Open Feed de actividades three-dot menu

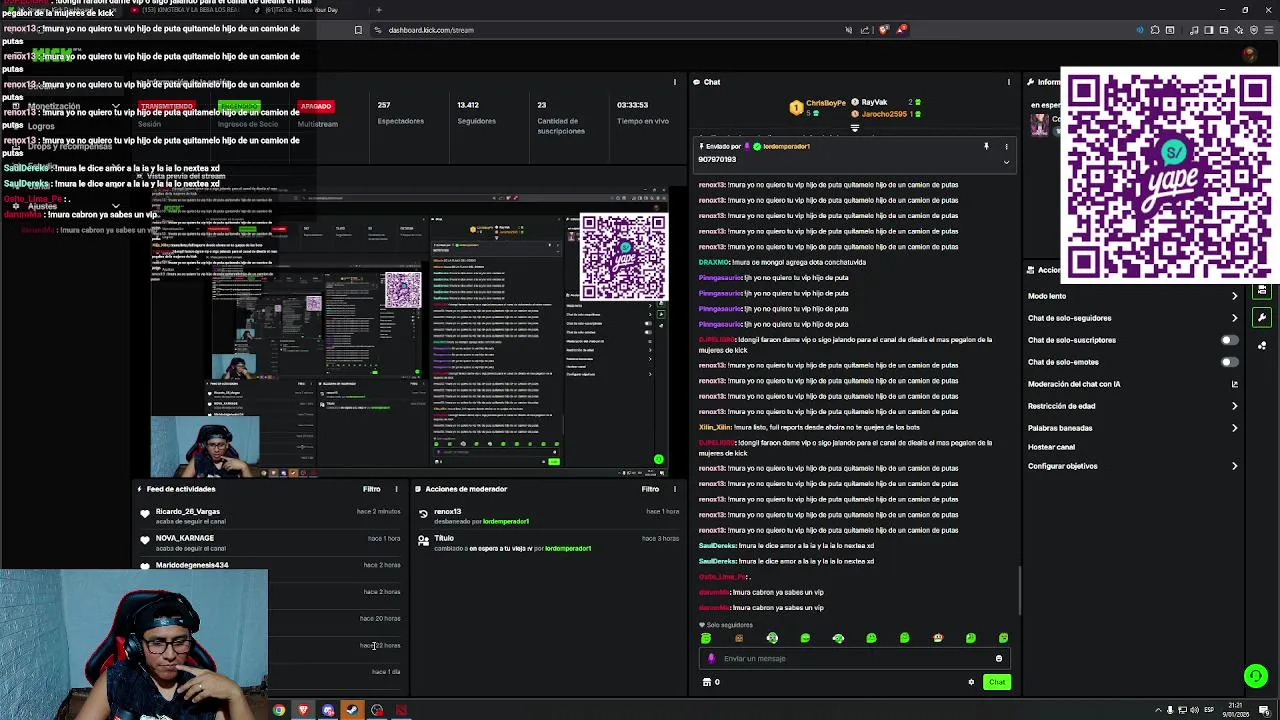396,489
